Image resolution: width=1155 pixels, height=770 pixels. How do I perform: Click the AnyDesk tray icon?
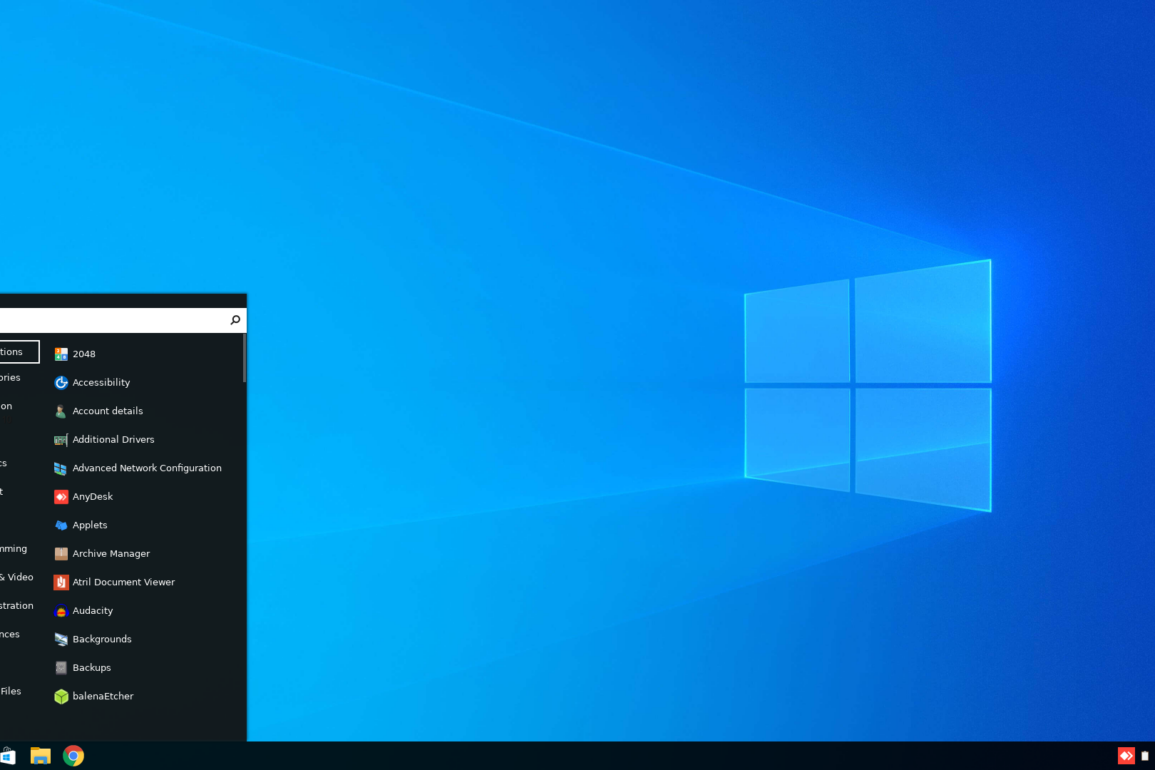click(1126, 756)
